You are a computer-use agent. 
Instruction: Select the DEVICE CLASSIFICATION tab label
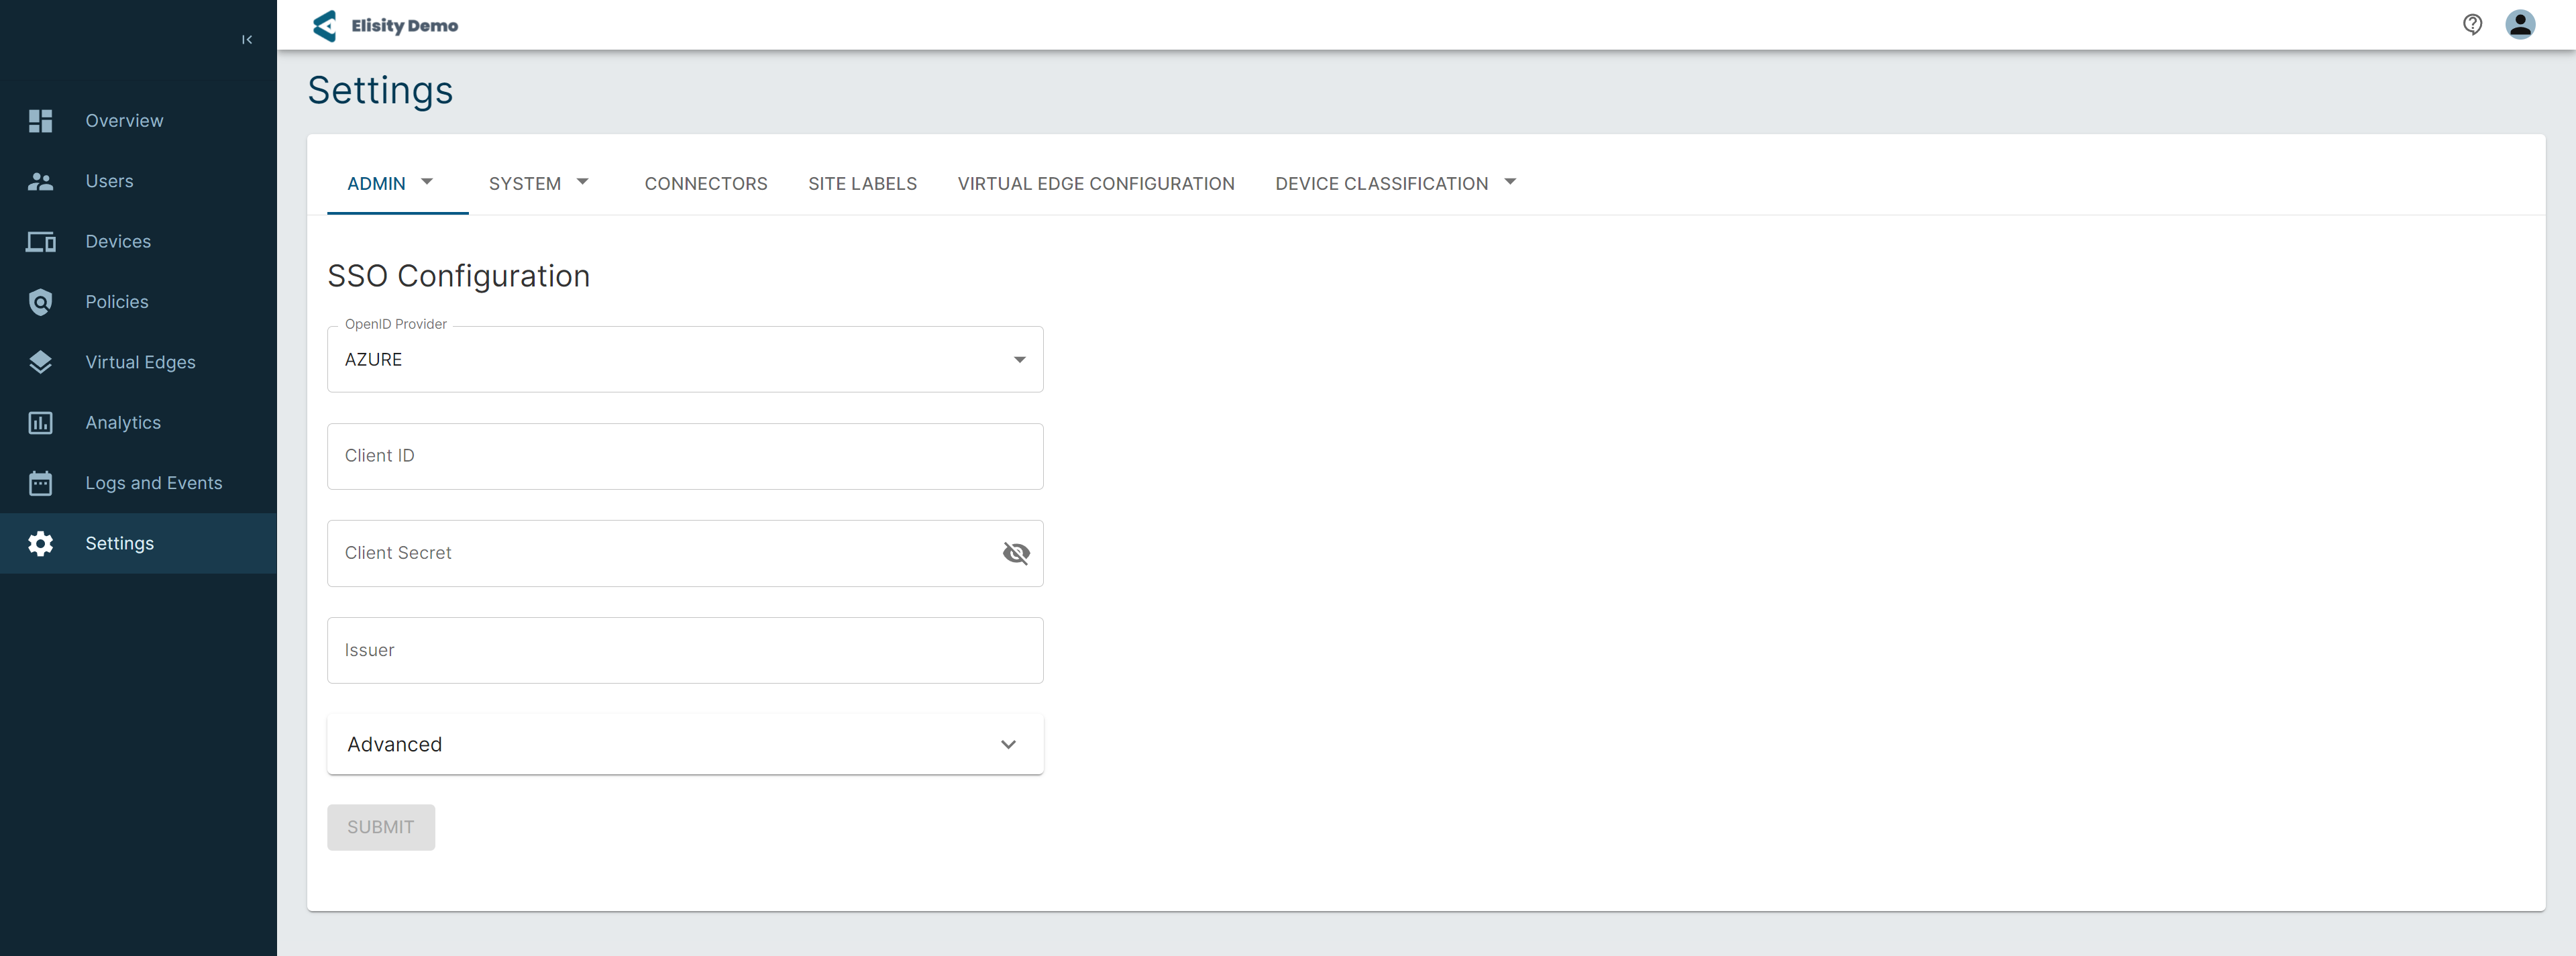pos(1381,184)
